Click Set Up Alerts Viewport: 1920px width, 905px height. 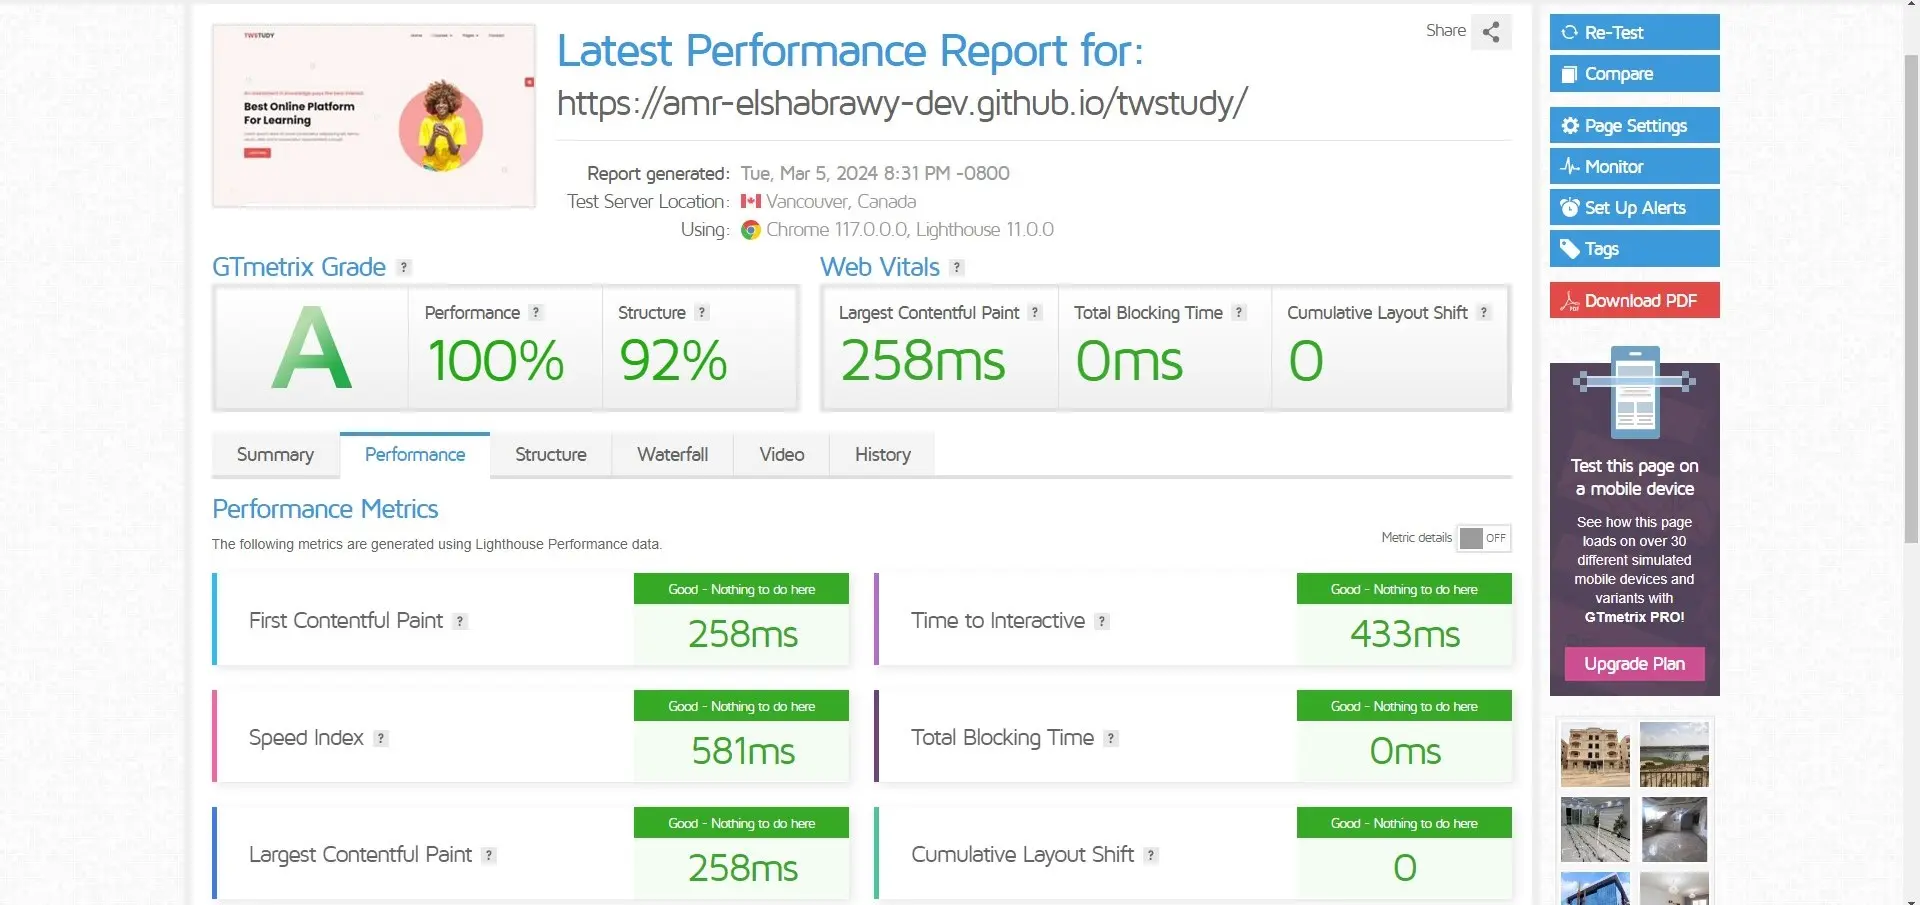point(1635,207)
